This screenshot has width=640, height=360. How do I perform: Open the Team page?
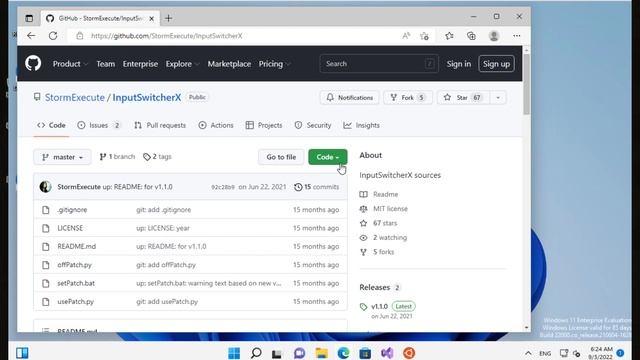[106, 64]
